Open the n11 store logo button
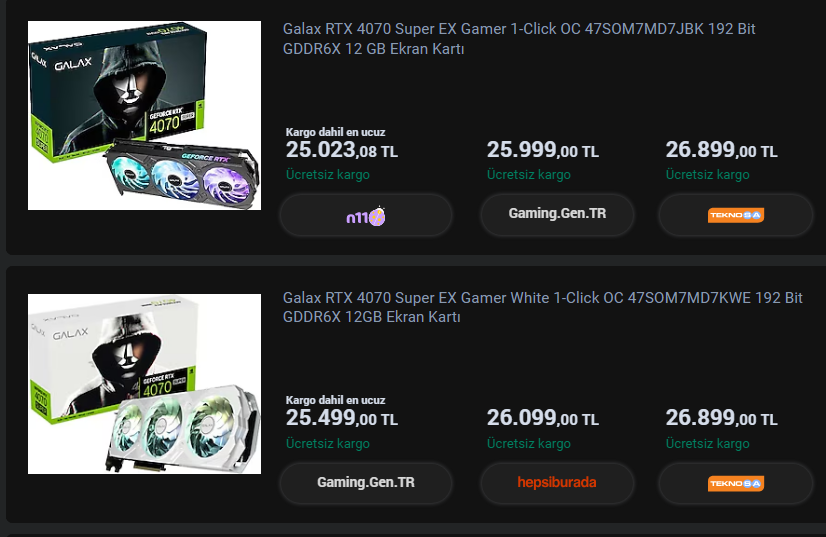 (365, 215)
